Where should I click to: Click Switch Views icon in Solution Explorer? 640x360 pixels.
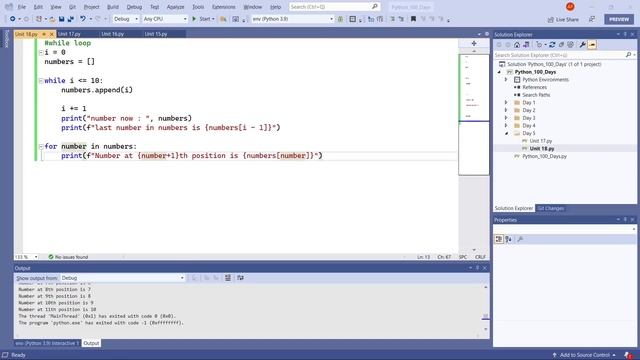click(x=526, y=45)
